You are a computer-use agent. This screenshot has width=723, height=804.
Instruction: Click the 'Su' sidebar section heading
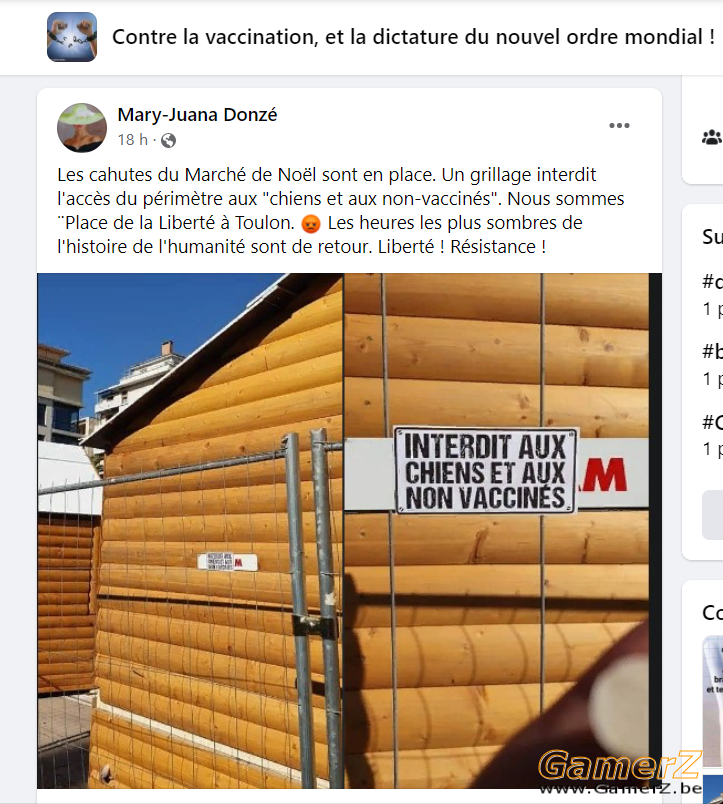tap(713, 237)
